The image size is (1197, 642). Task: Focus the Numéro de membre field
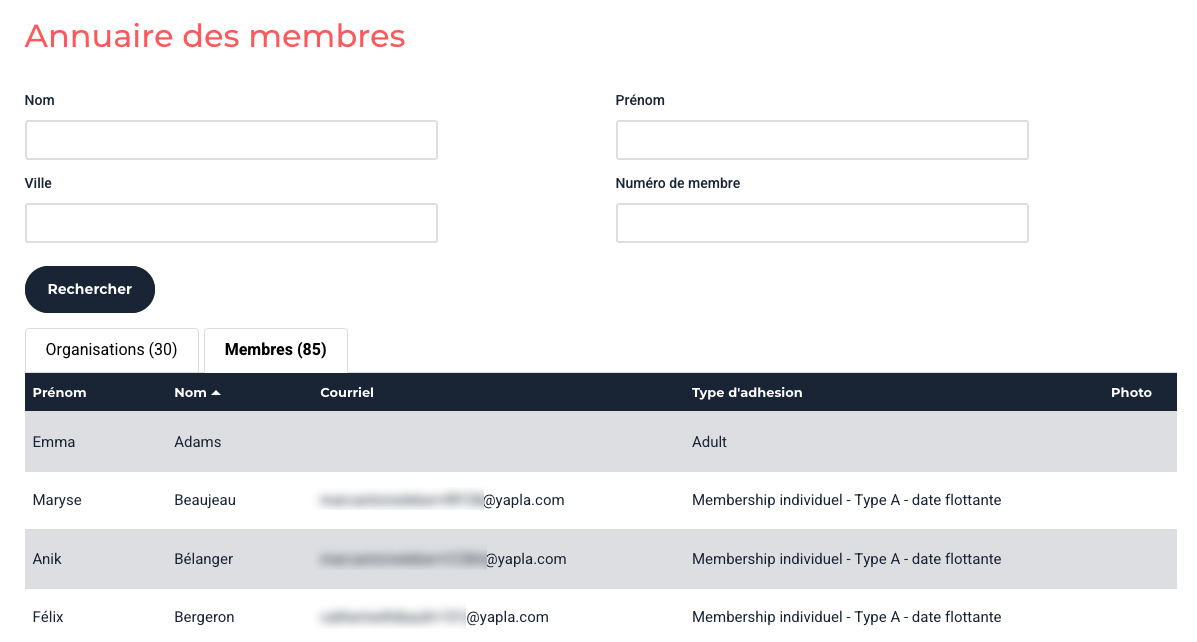pyautogui.click(x=822, y=223)
